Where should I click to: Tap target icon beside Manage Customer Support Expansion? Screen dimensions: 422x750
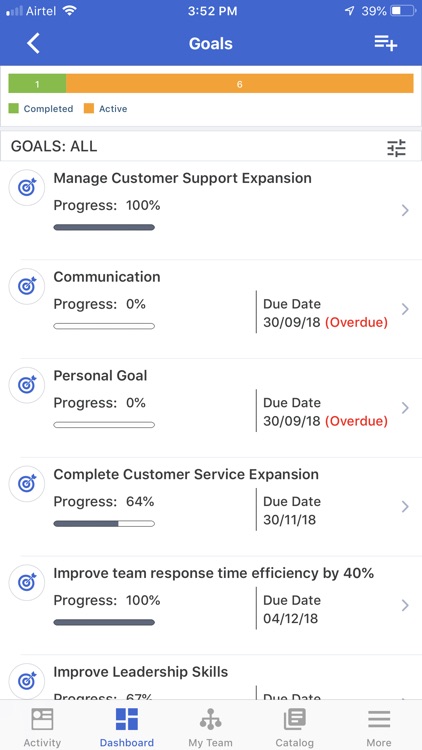tap(27, 188)
